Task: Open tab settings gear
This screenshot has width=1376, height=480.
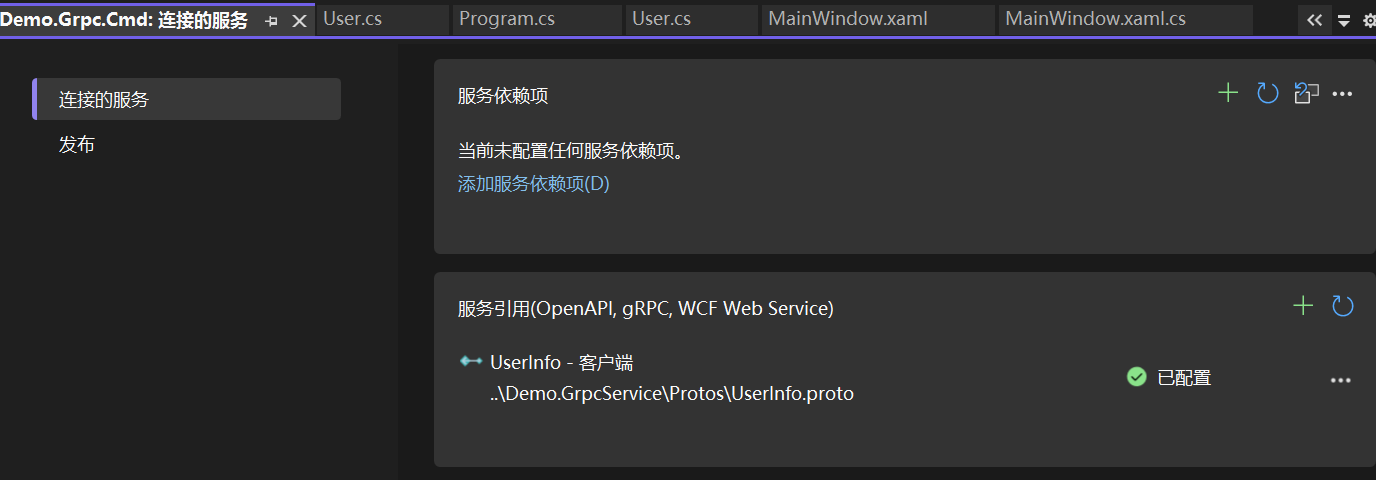Action: click(x=1369, y=20)
